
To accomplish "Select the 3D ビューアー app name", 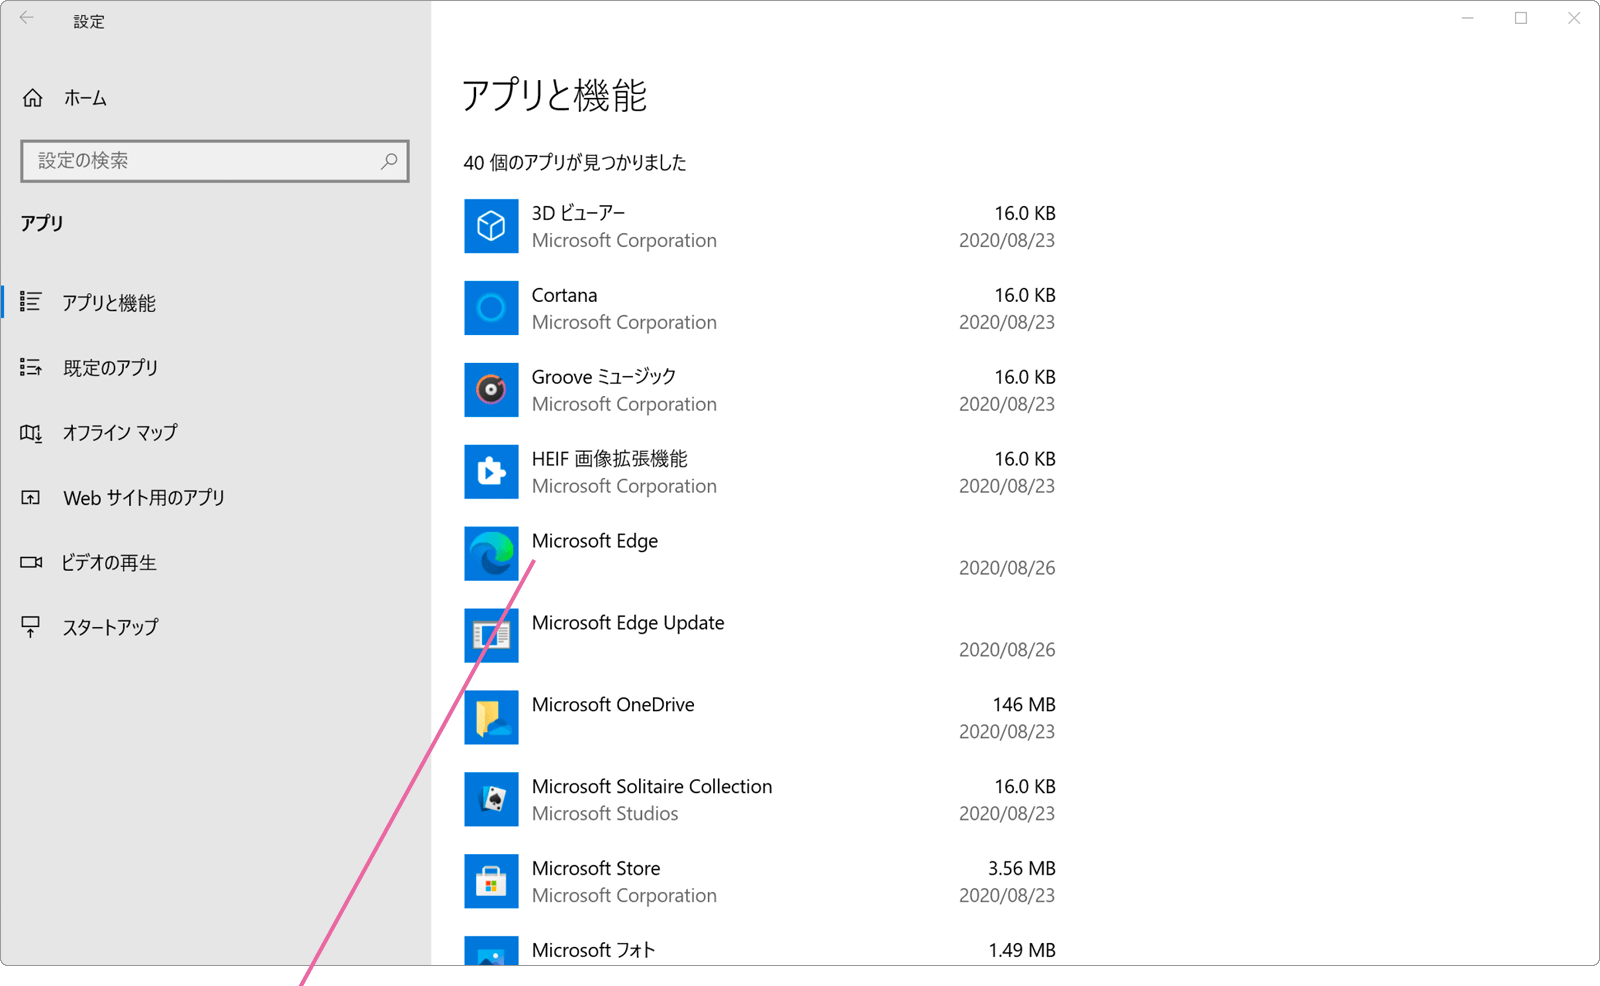I will 578,213.
